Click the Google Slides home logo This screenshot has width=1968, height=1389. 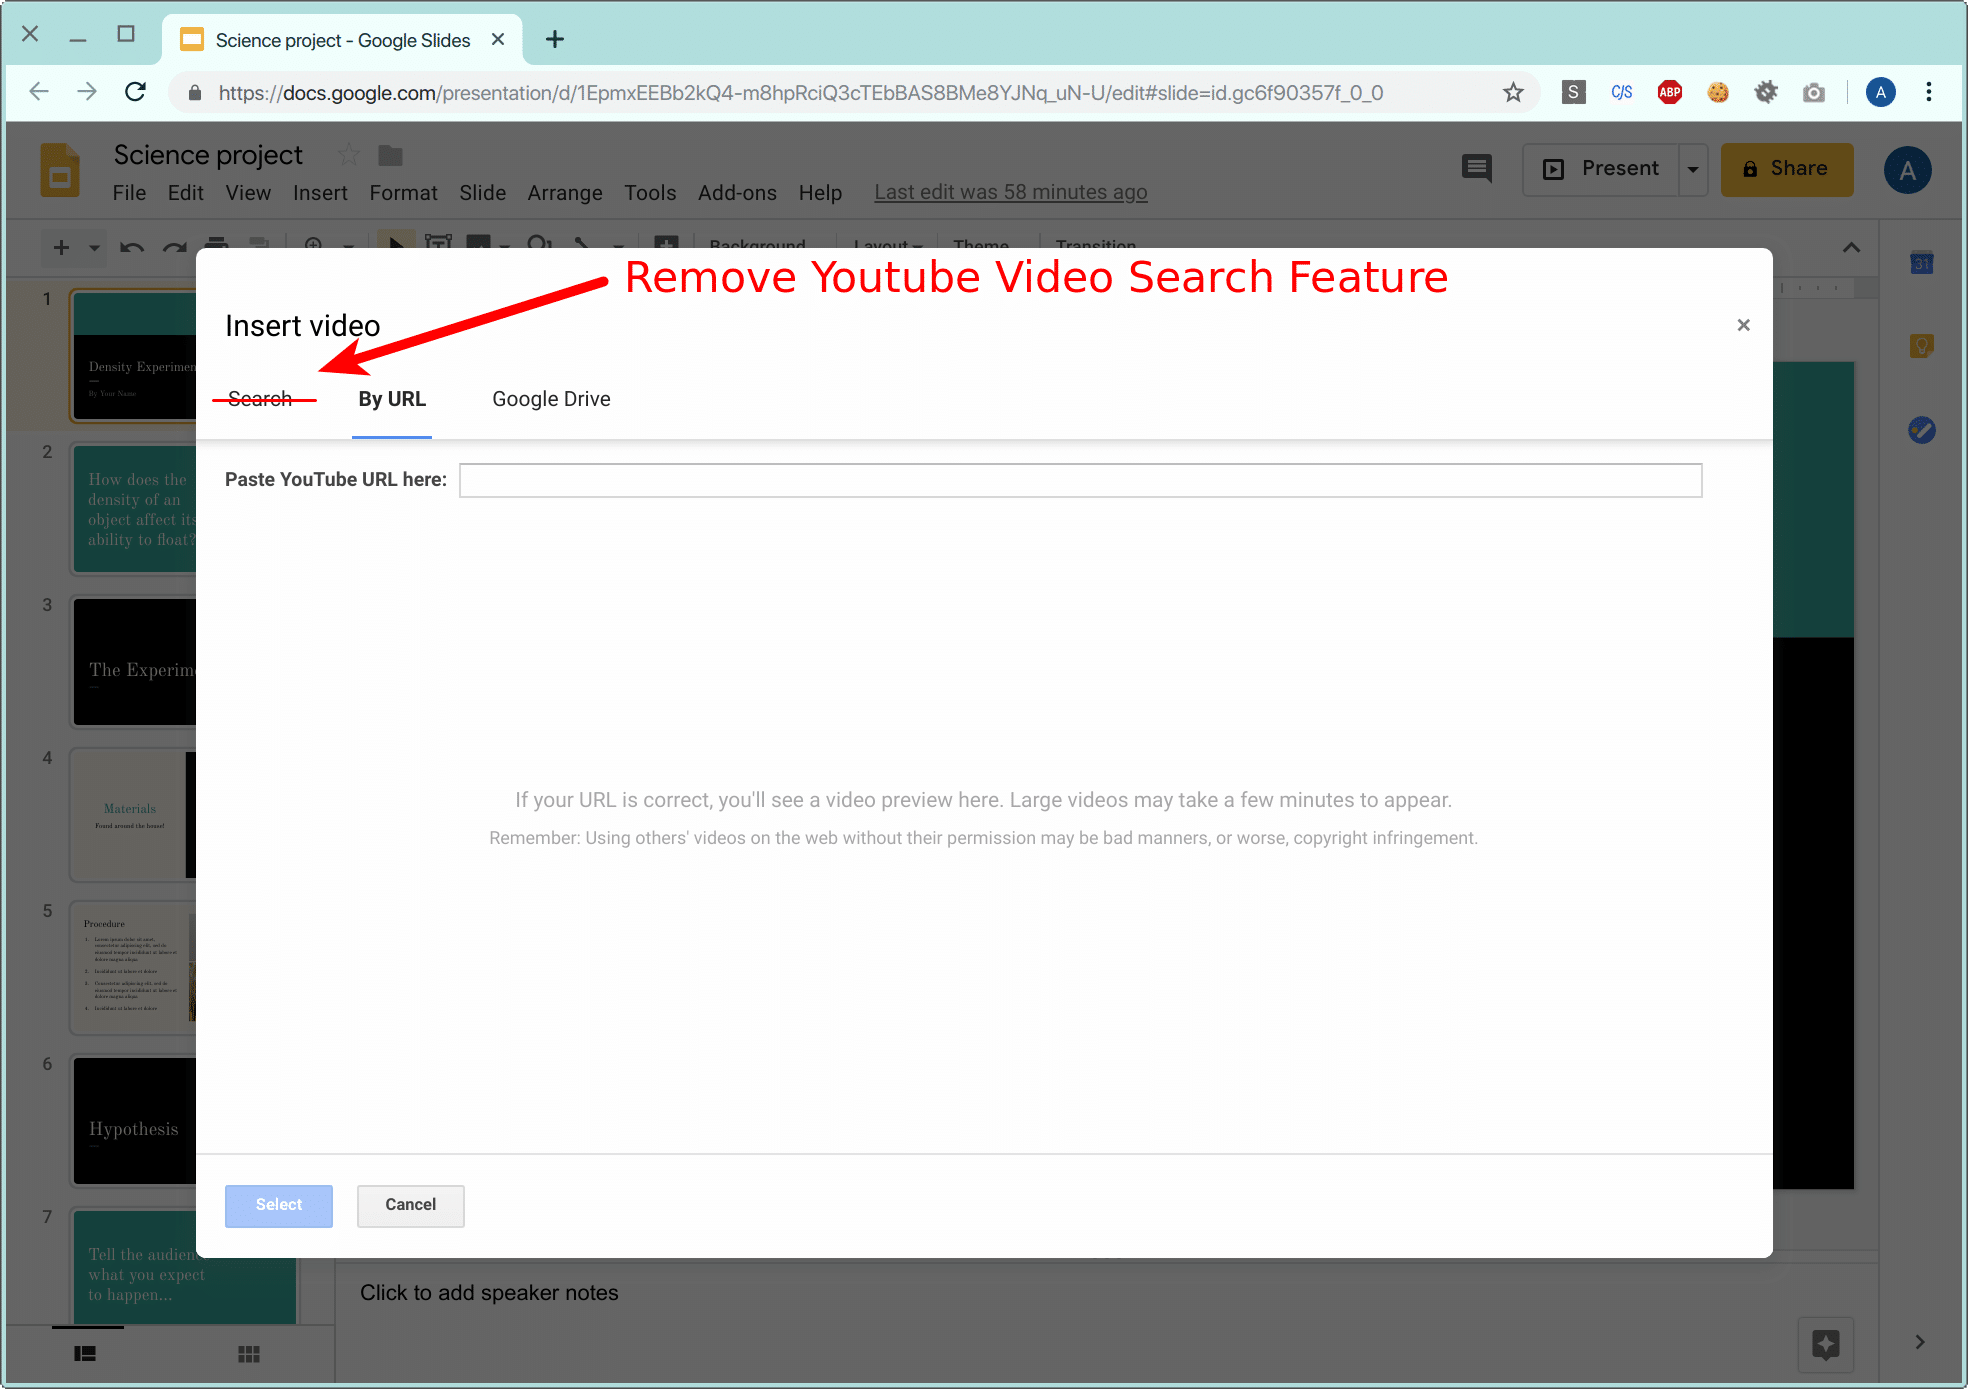(x=60, y=170)
